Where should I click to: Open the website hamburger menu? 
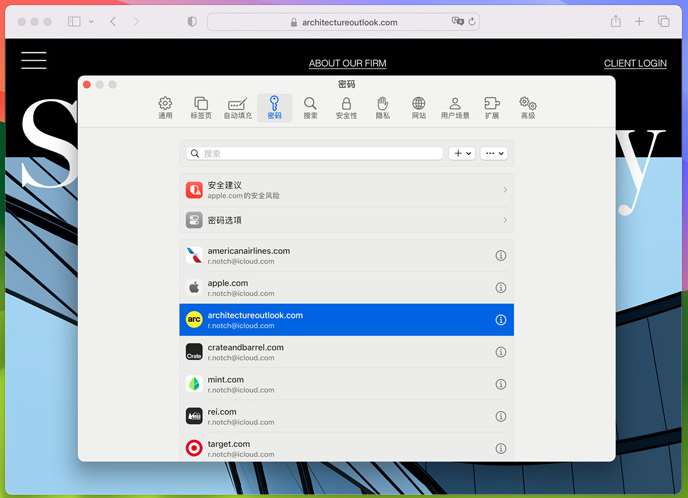[34, 60]
